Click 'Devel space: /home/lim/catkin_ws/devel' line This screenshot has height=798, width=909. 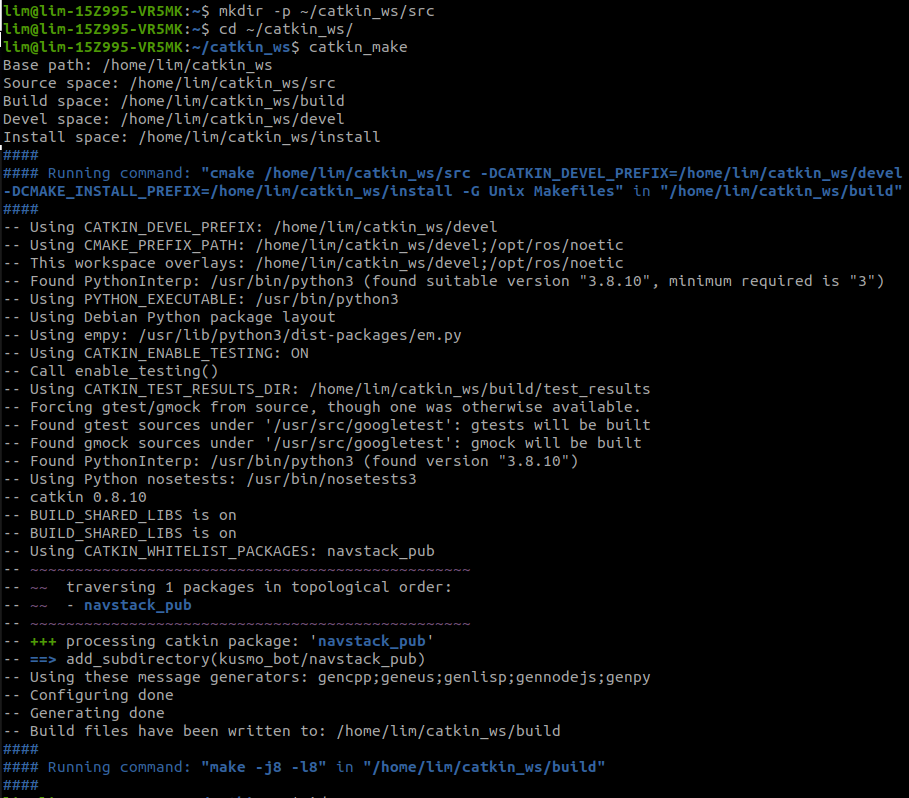pos(173,119)
